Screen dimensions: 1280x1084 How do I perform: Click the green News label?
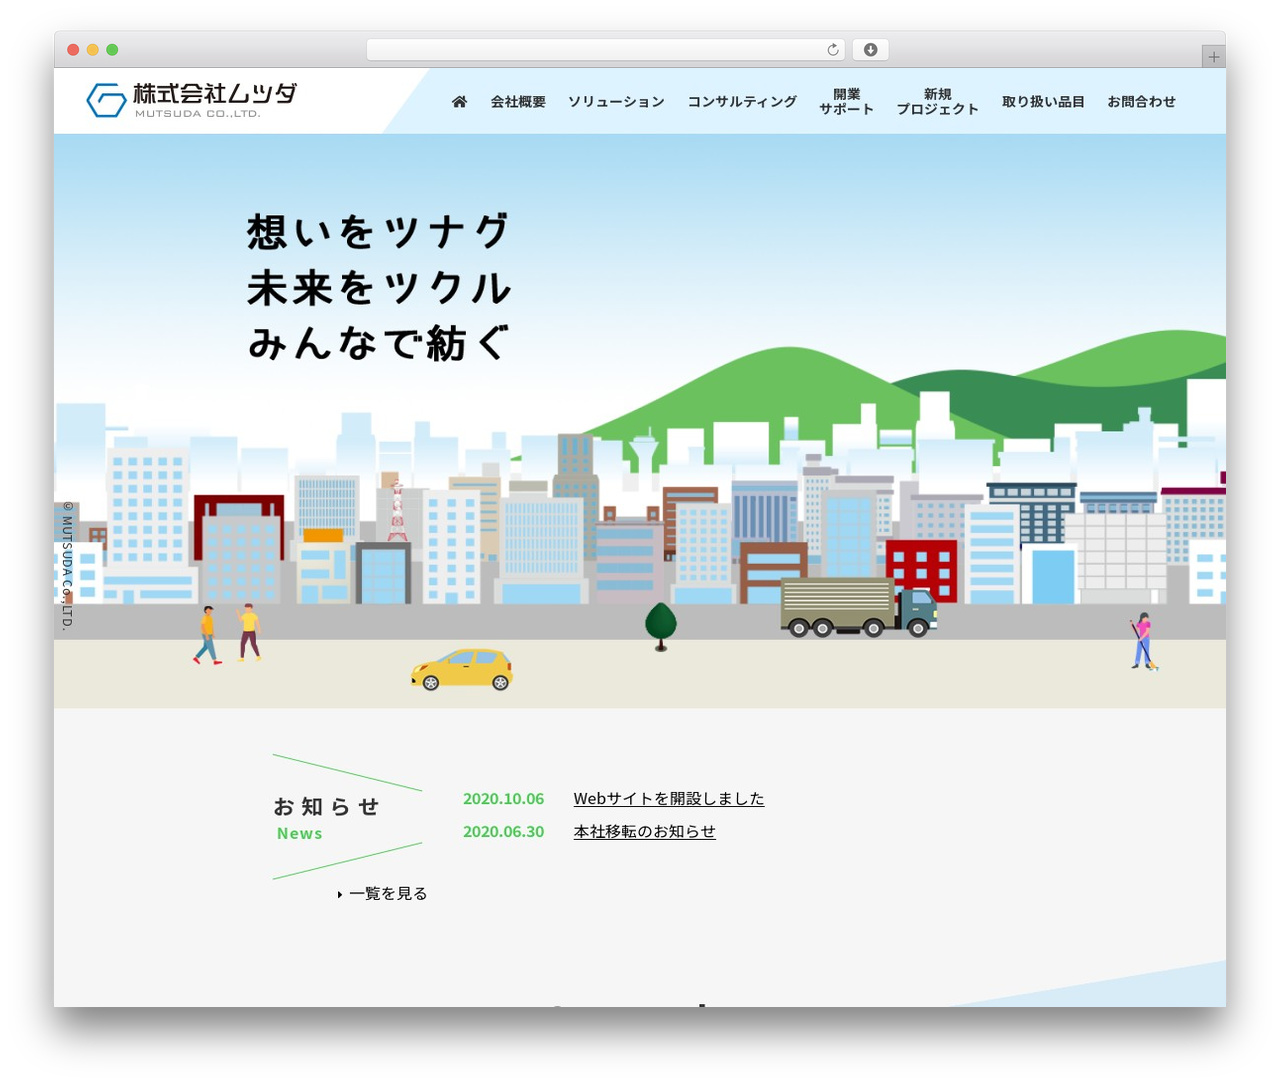click(x=299, y=834)
